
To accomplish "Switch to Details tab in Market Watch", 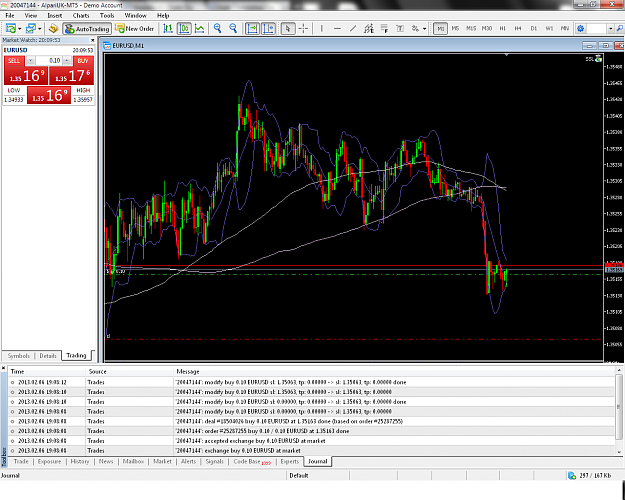I will tap(48, 356).
